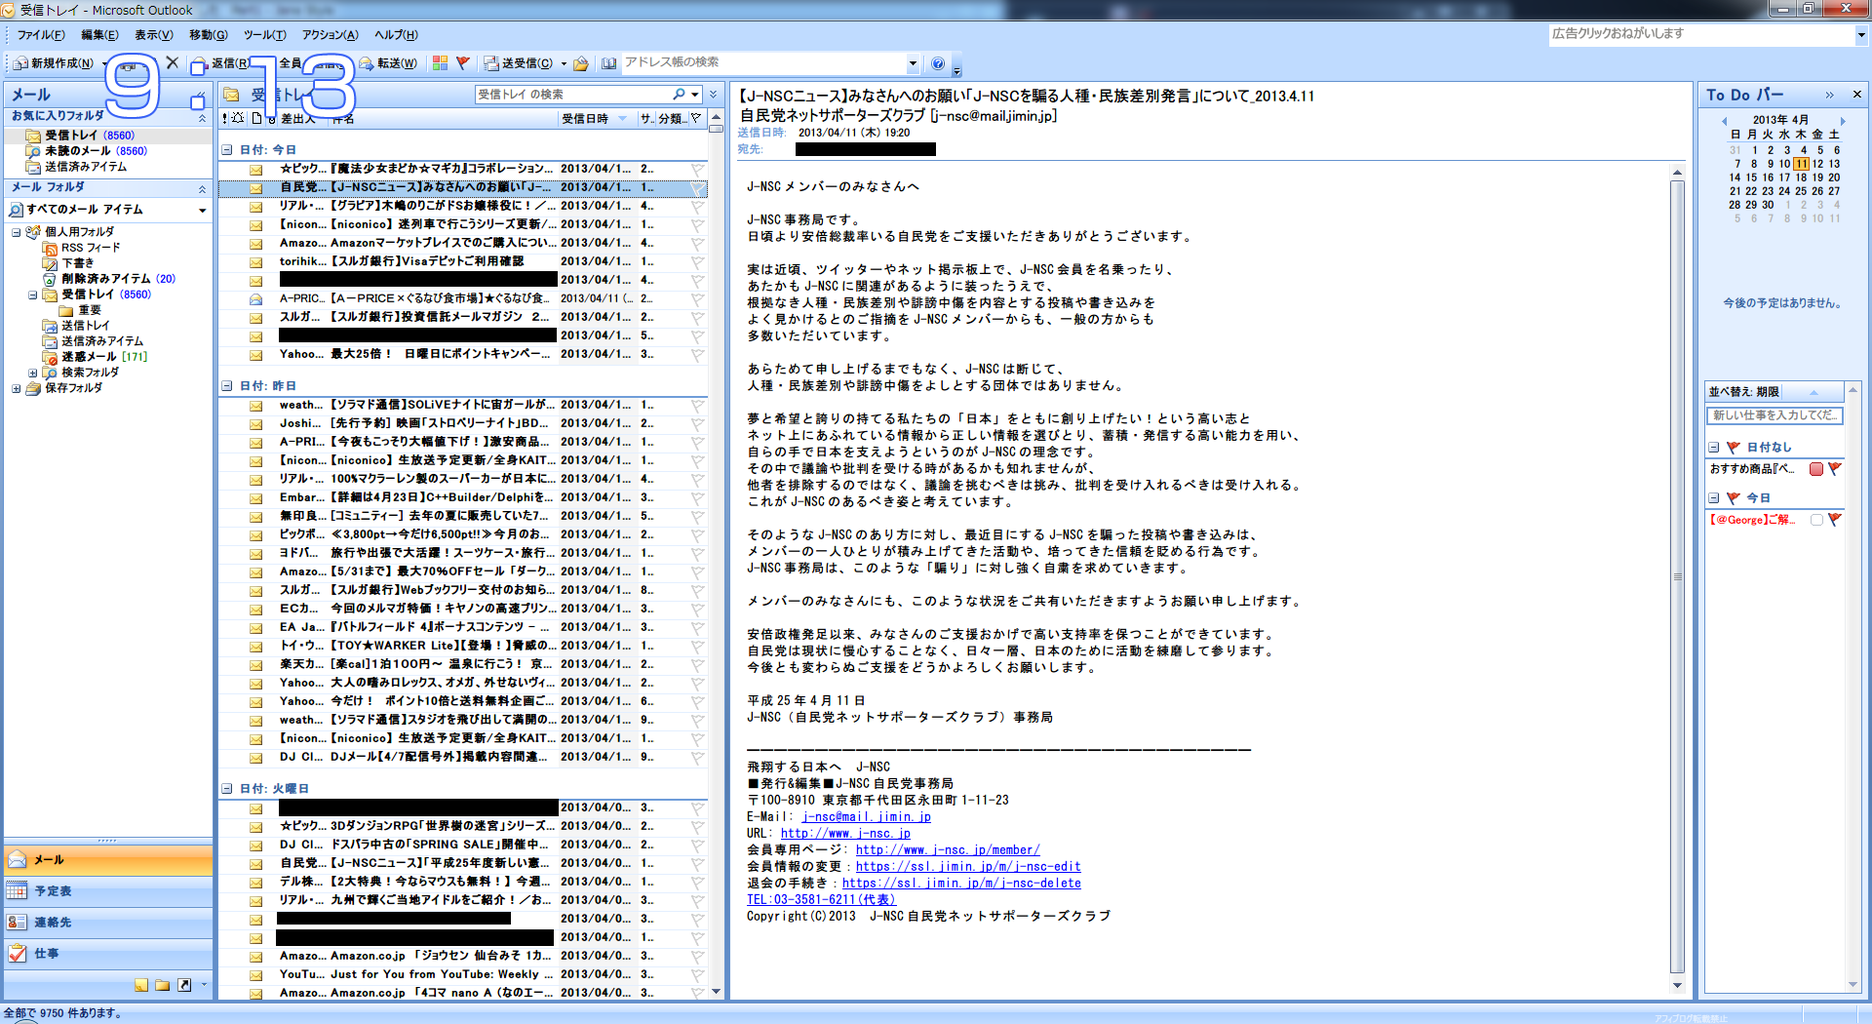Expand the query builder chevron beside search

pos(713,94)
